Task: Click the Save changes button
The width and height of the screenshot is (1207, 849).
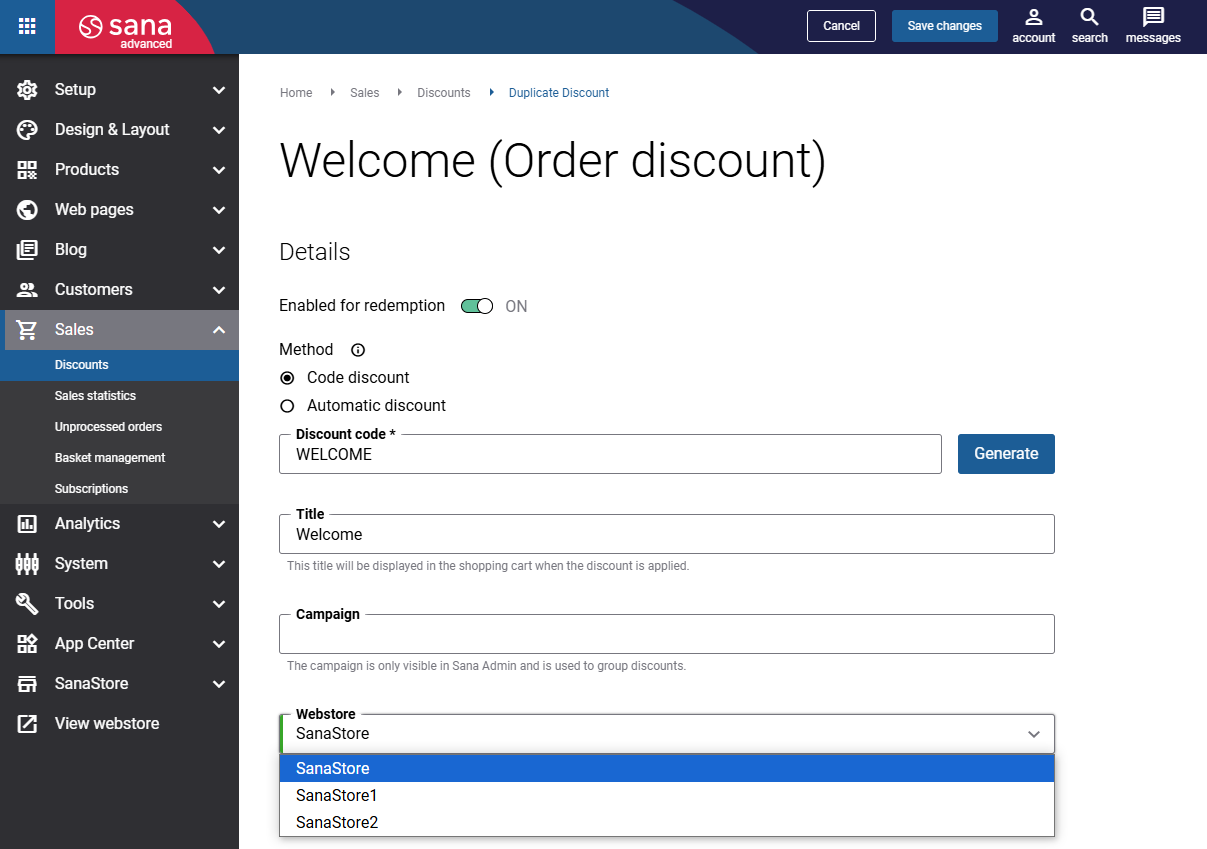Action: point(945,26)
